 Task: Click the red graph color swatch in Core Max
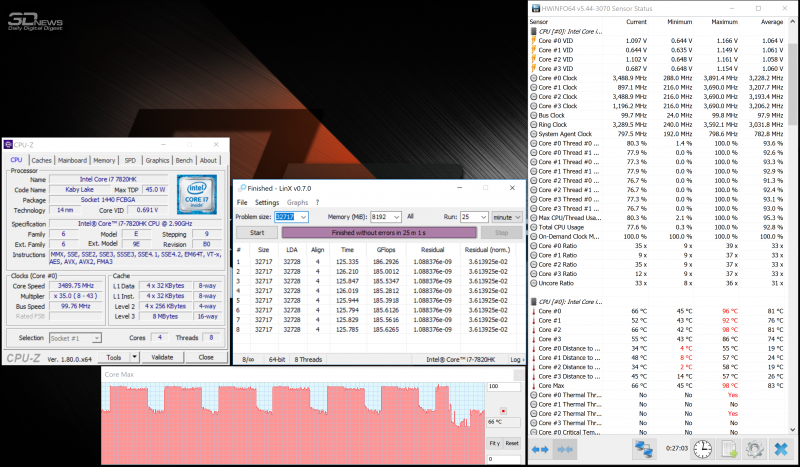pos(503,411)
